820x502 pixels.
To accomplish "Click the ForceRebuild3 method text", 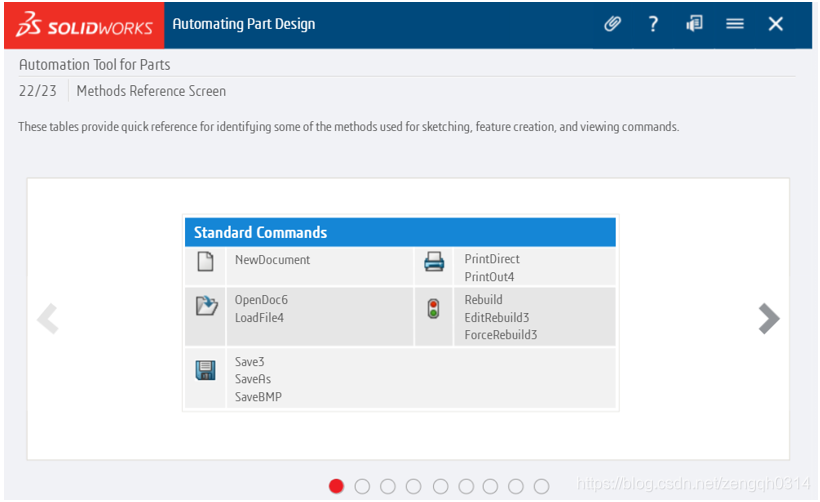I will pyautogui.click(x=501, y=335).
